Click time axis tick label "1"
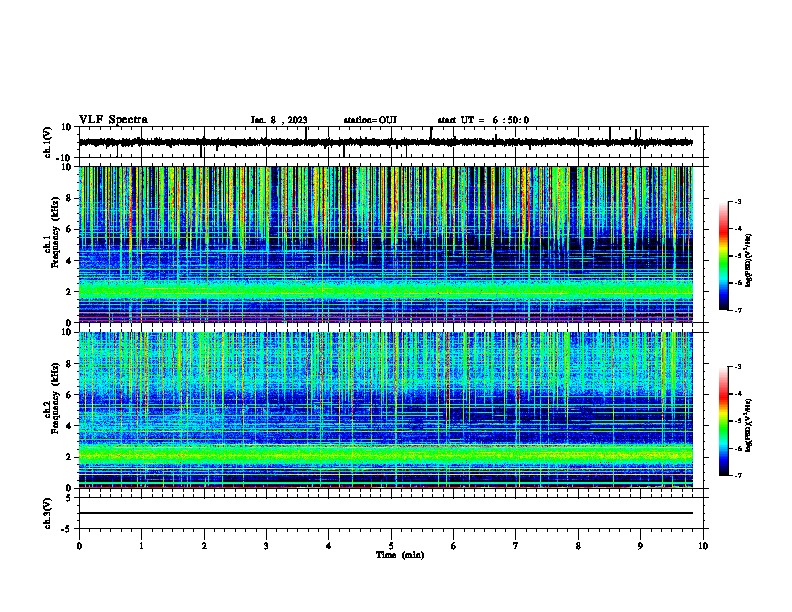 (141, 546)
